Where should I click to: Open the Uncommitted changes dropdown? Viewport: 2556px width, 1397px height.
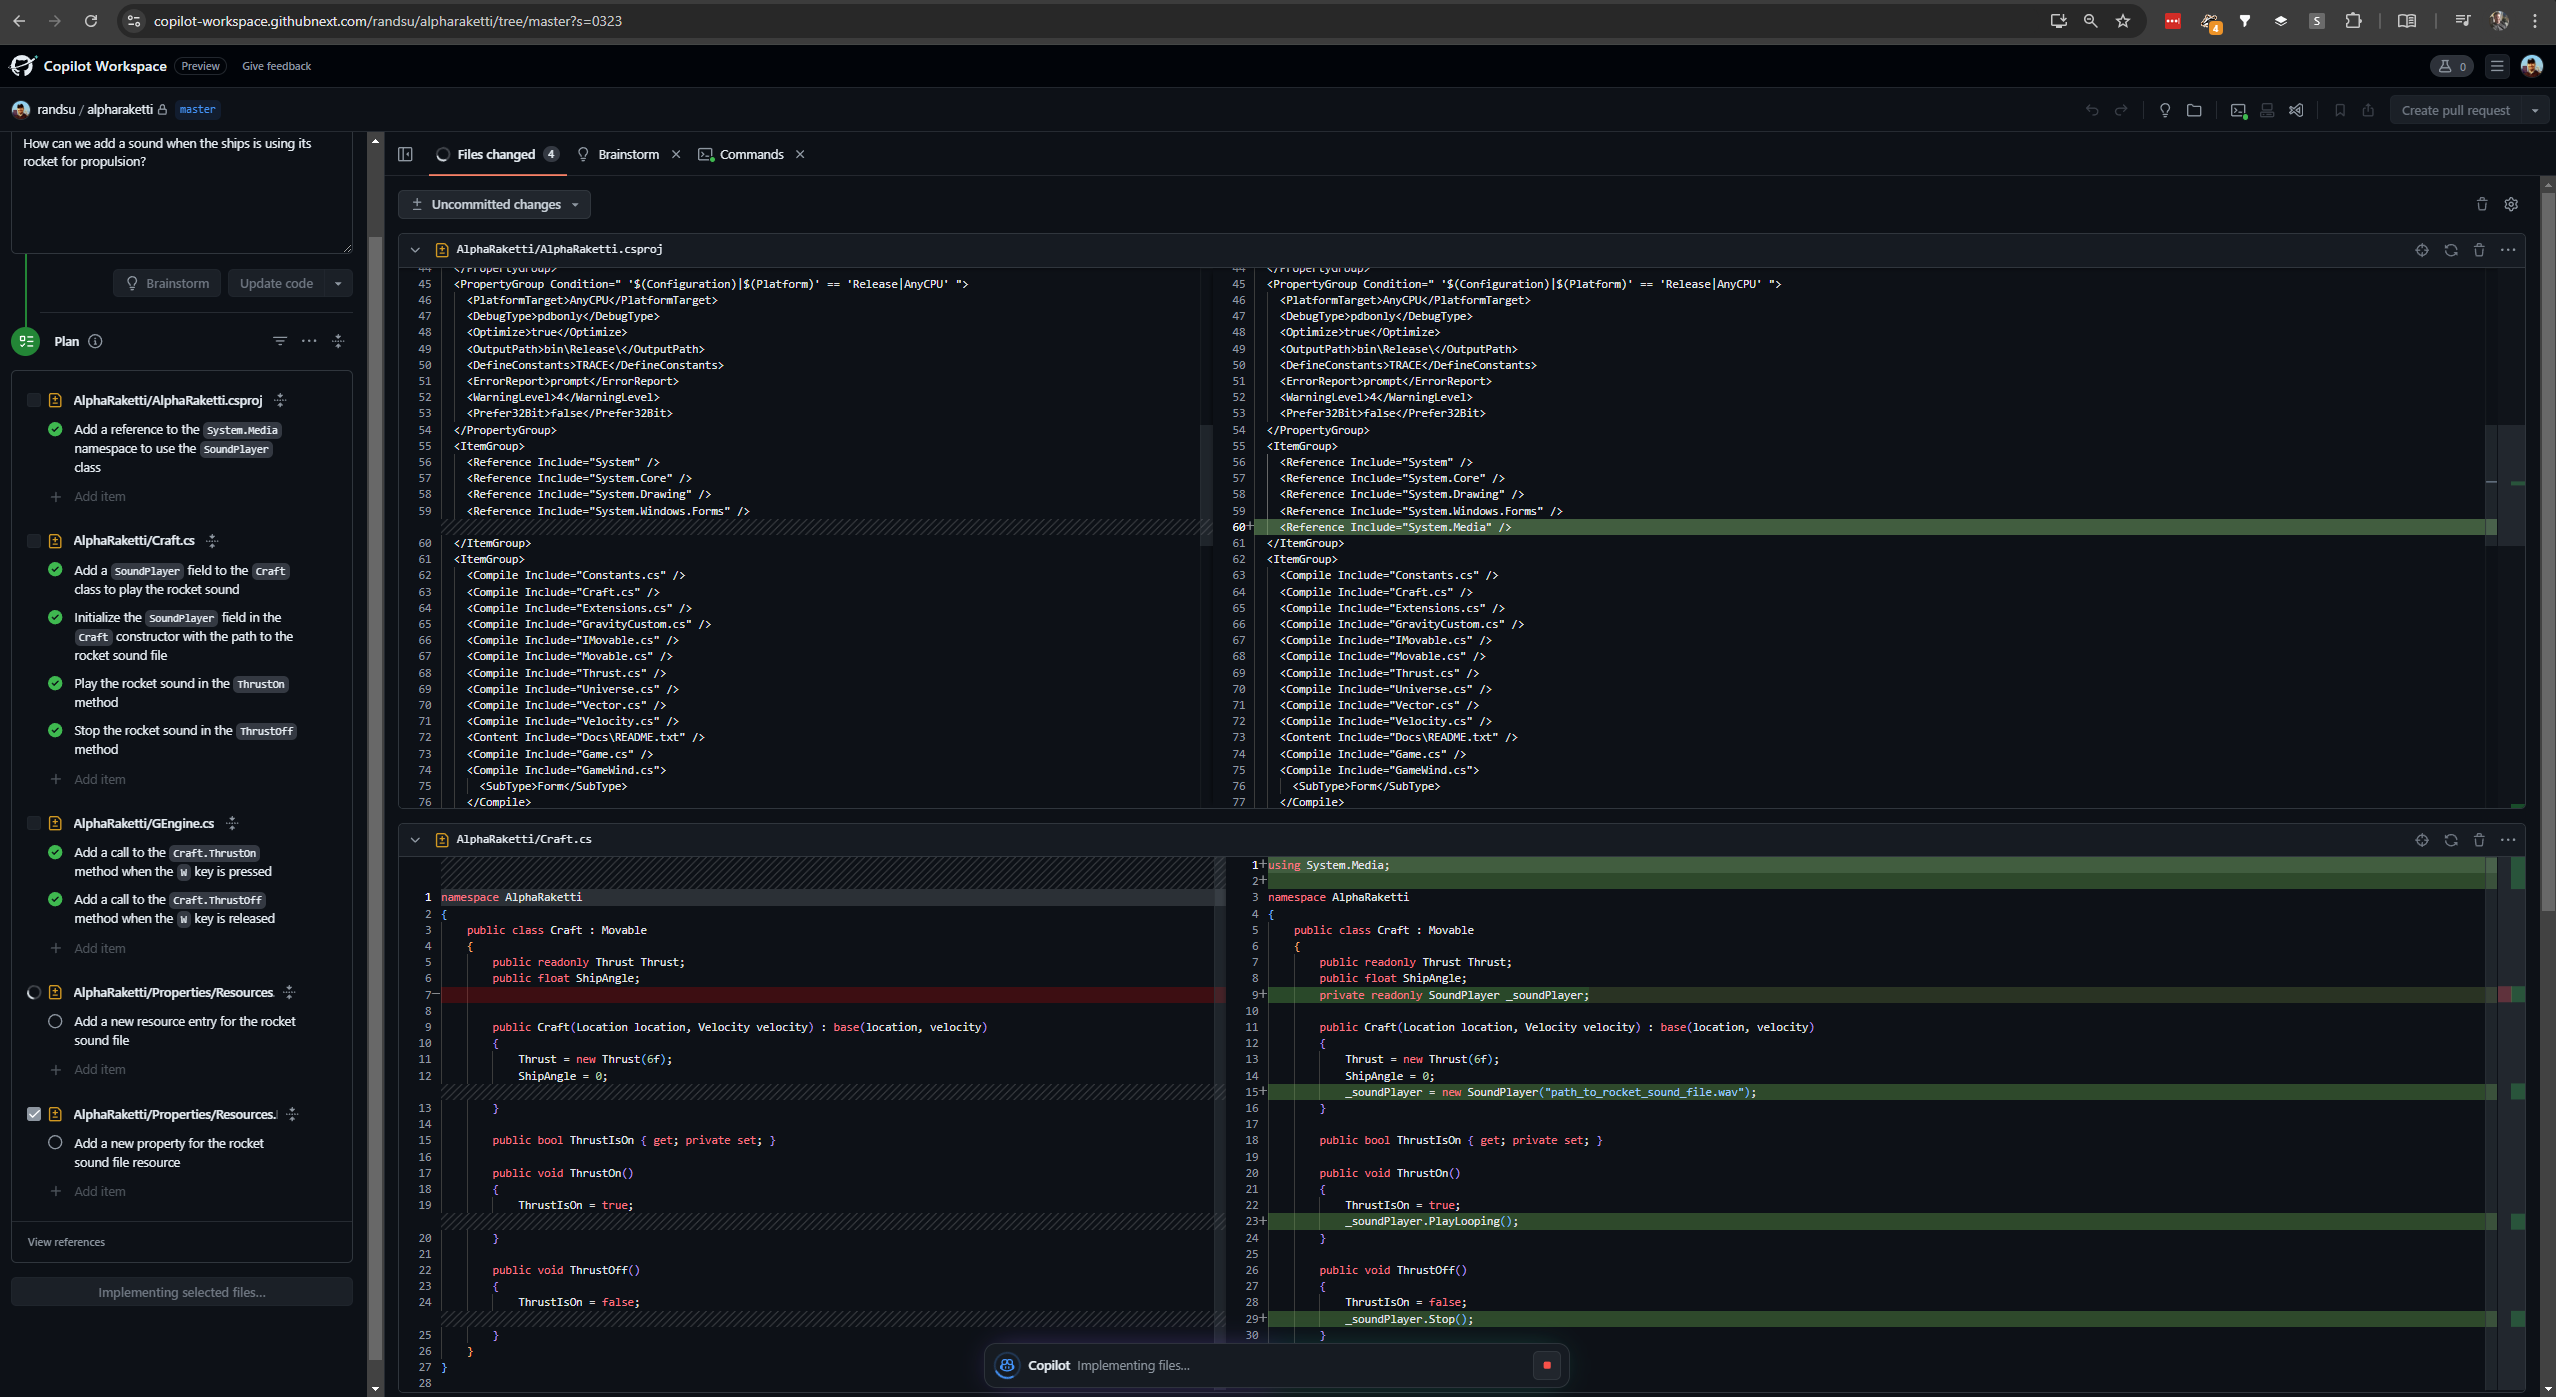coord(495,204)
